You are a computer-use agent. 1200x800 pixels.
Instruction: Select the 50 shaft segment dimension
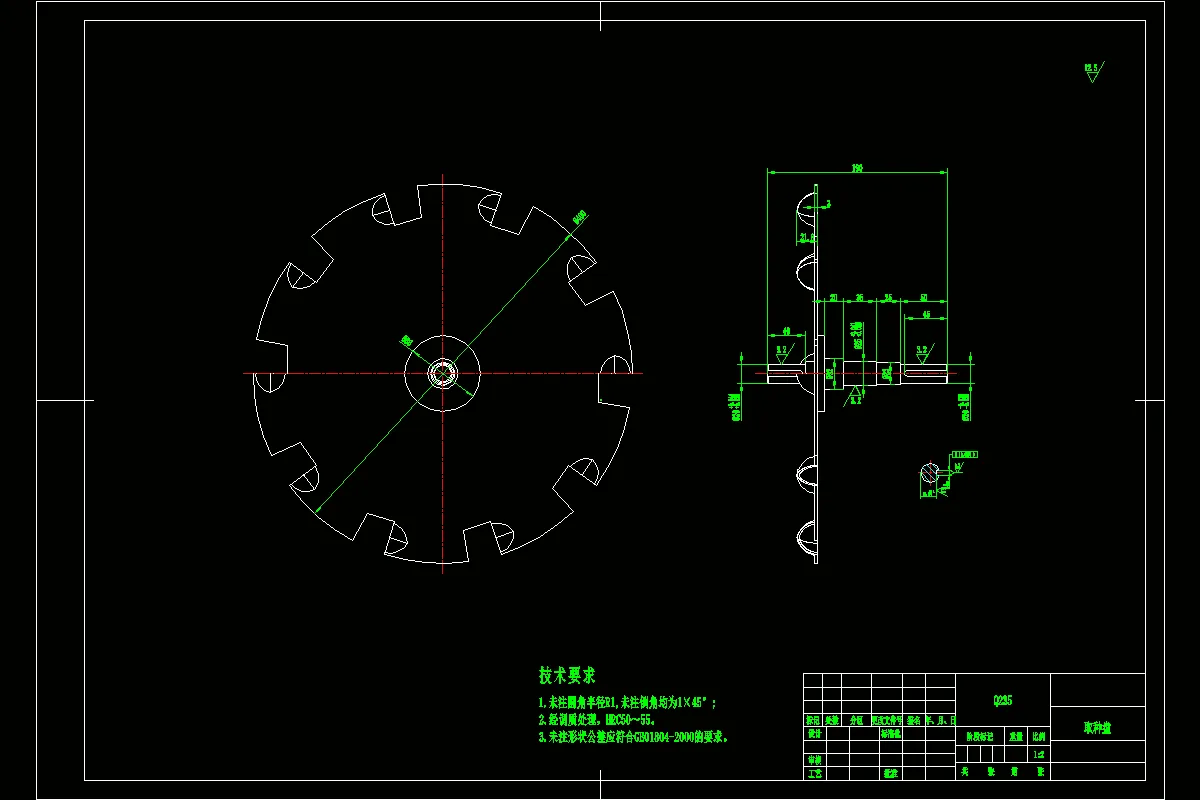click(x=924, y=298)
